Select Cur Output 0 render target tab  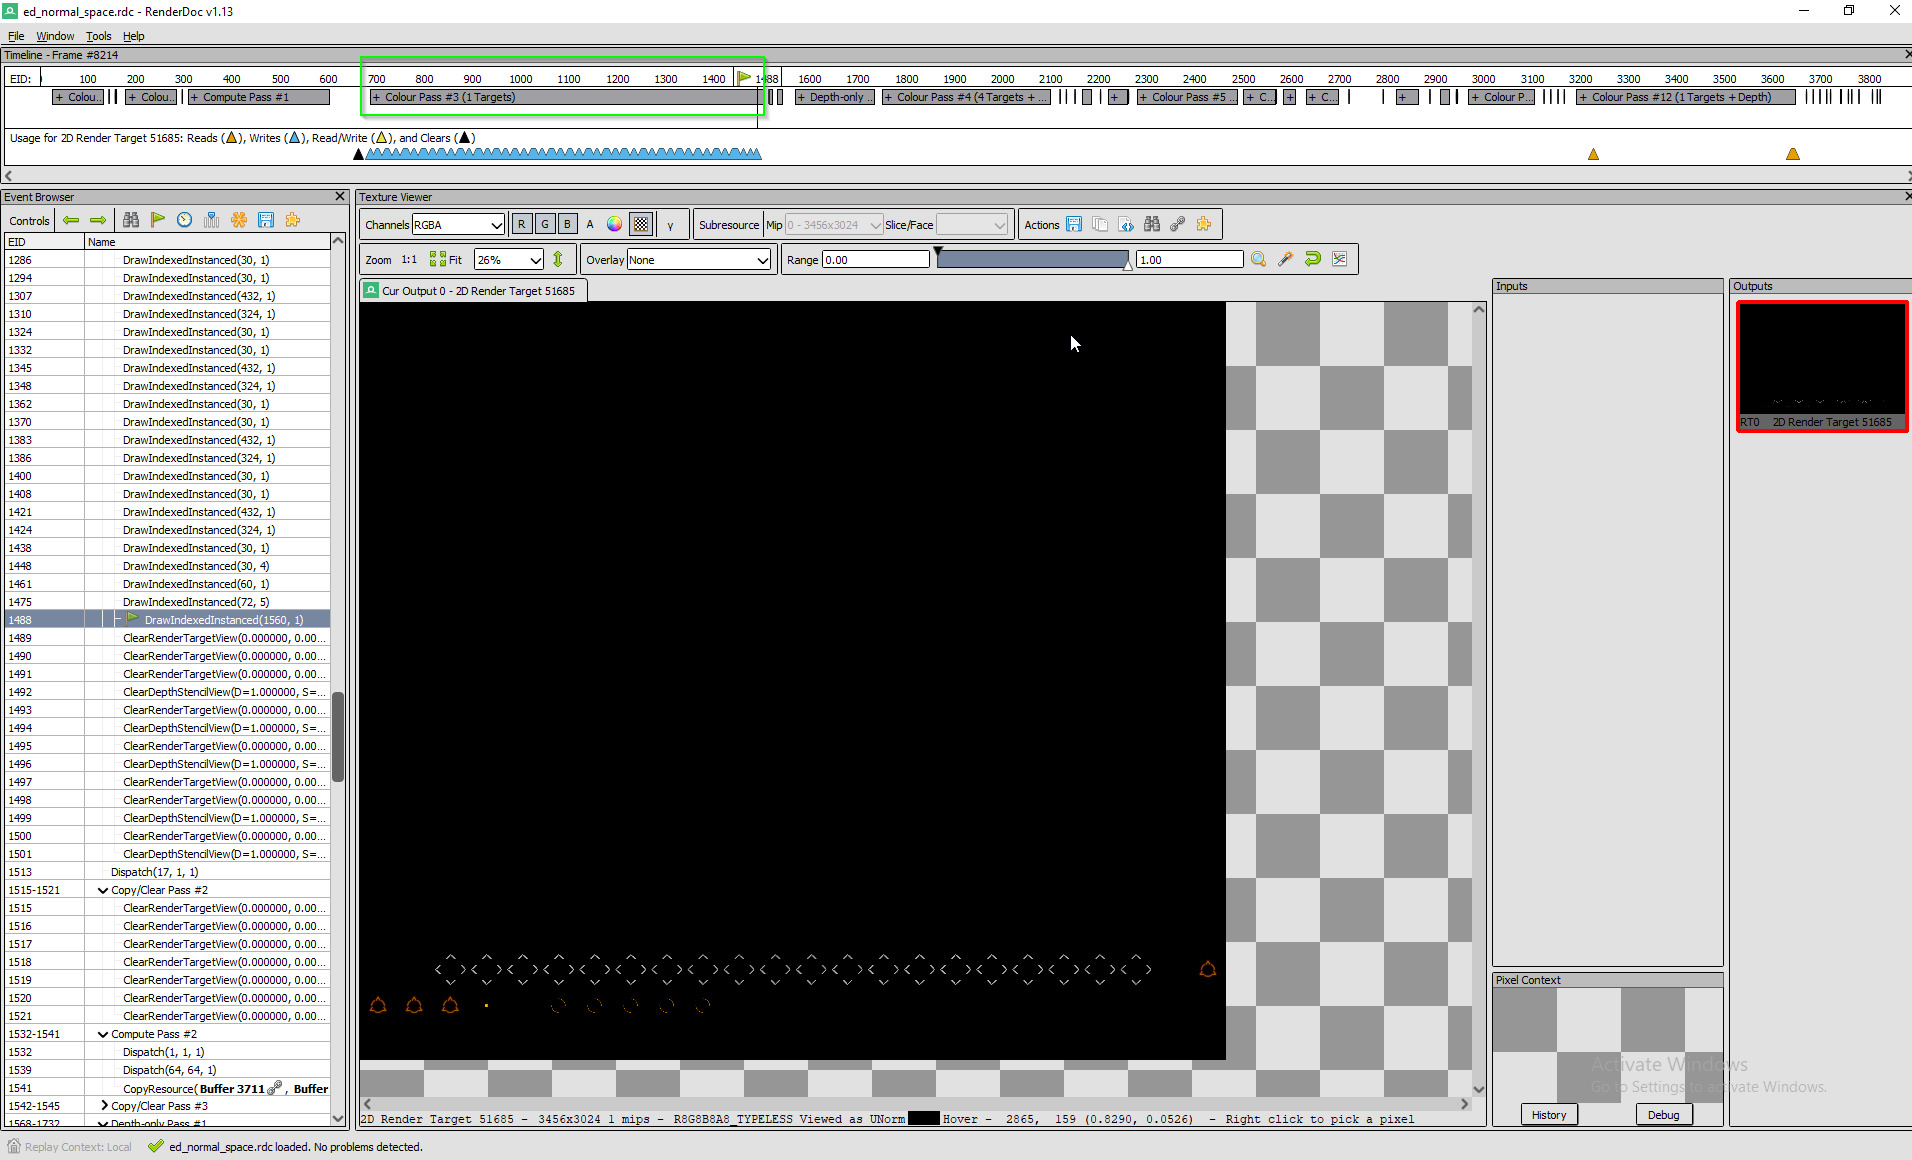473,291
